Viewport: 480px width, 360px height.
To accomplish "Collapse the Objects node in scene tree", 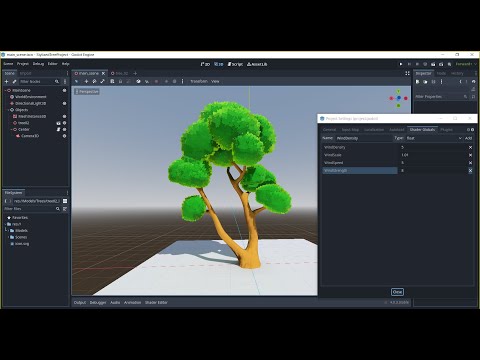I will click(8, 110).
